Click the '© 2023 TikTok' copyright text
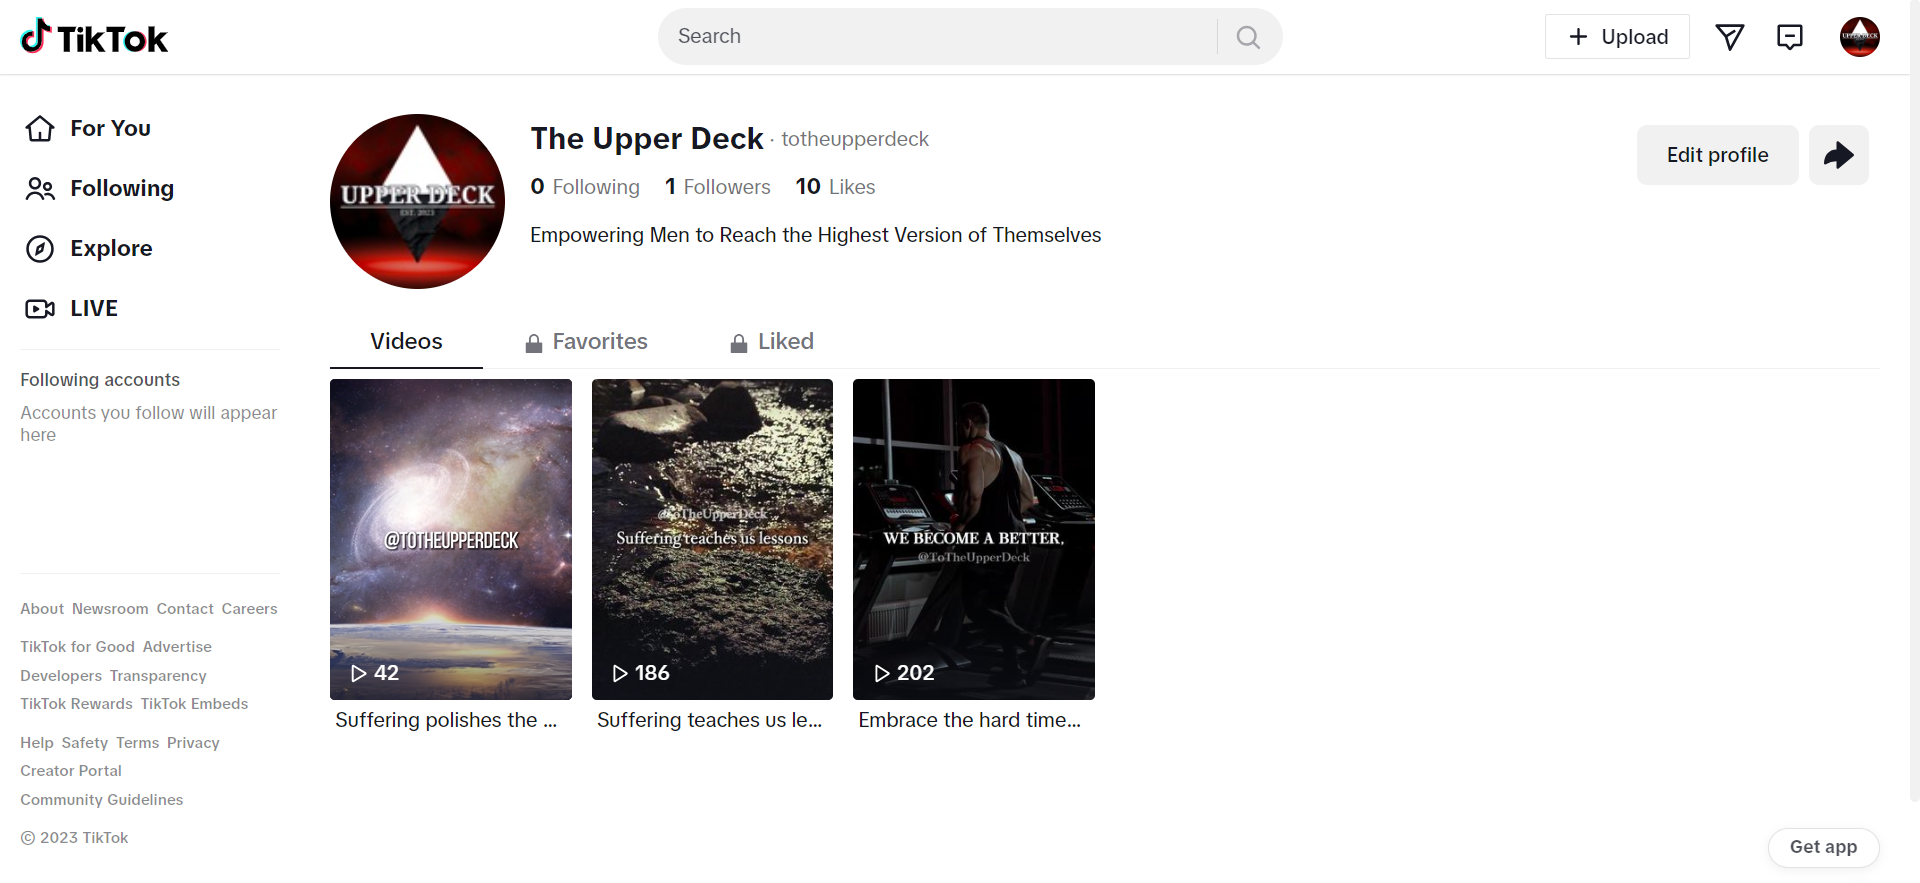This screenshot has width=1920, height=883. 75,838
